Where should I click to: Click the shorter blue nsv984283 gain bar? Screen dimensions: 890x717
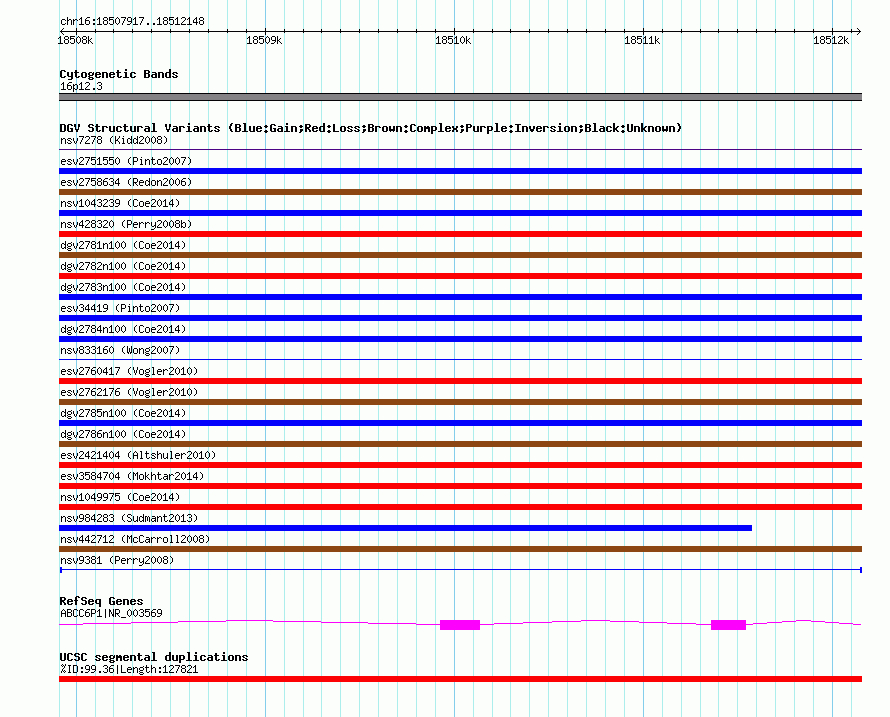(405, 528)
